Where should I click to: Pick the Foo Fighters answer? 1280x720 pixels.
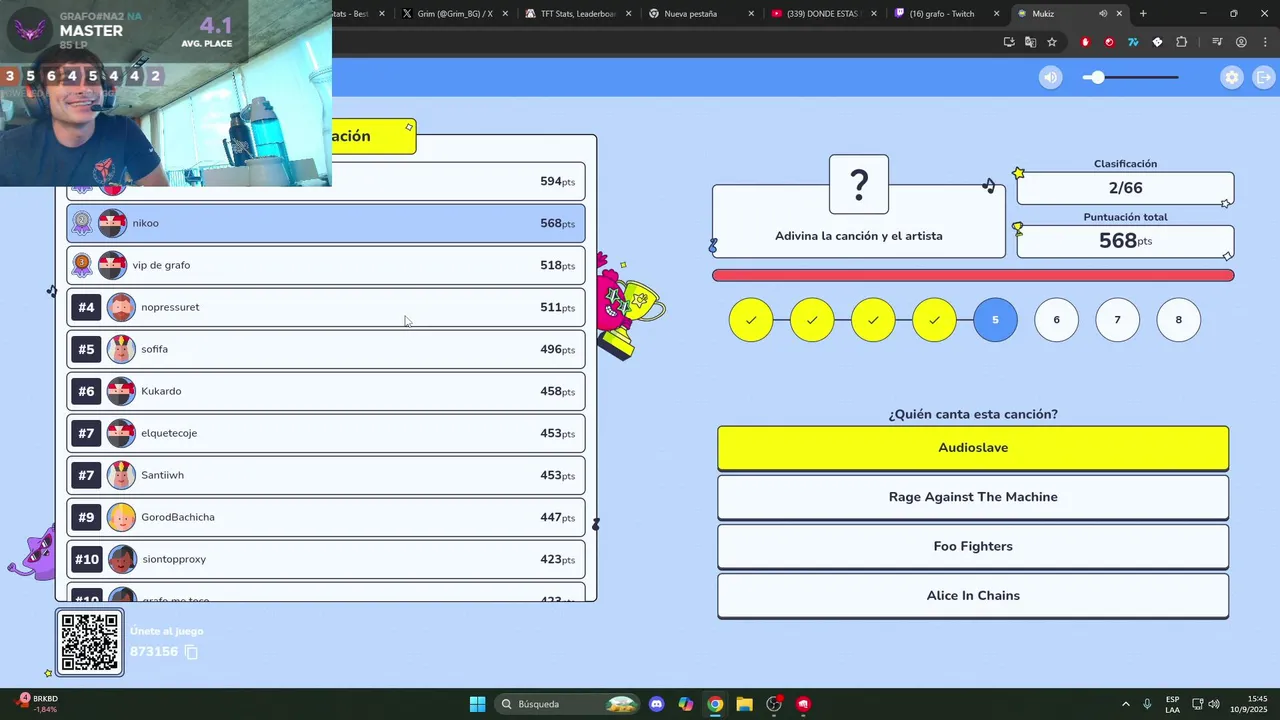click(973, 546)
